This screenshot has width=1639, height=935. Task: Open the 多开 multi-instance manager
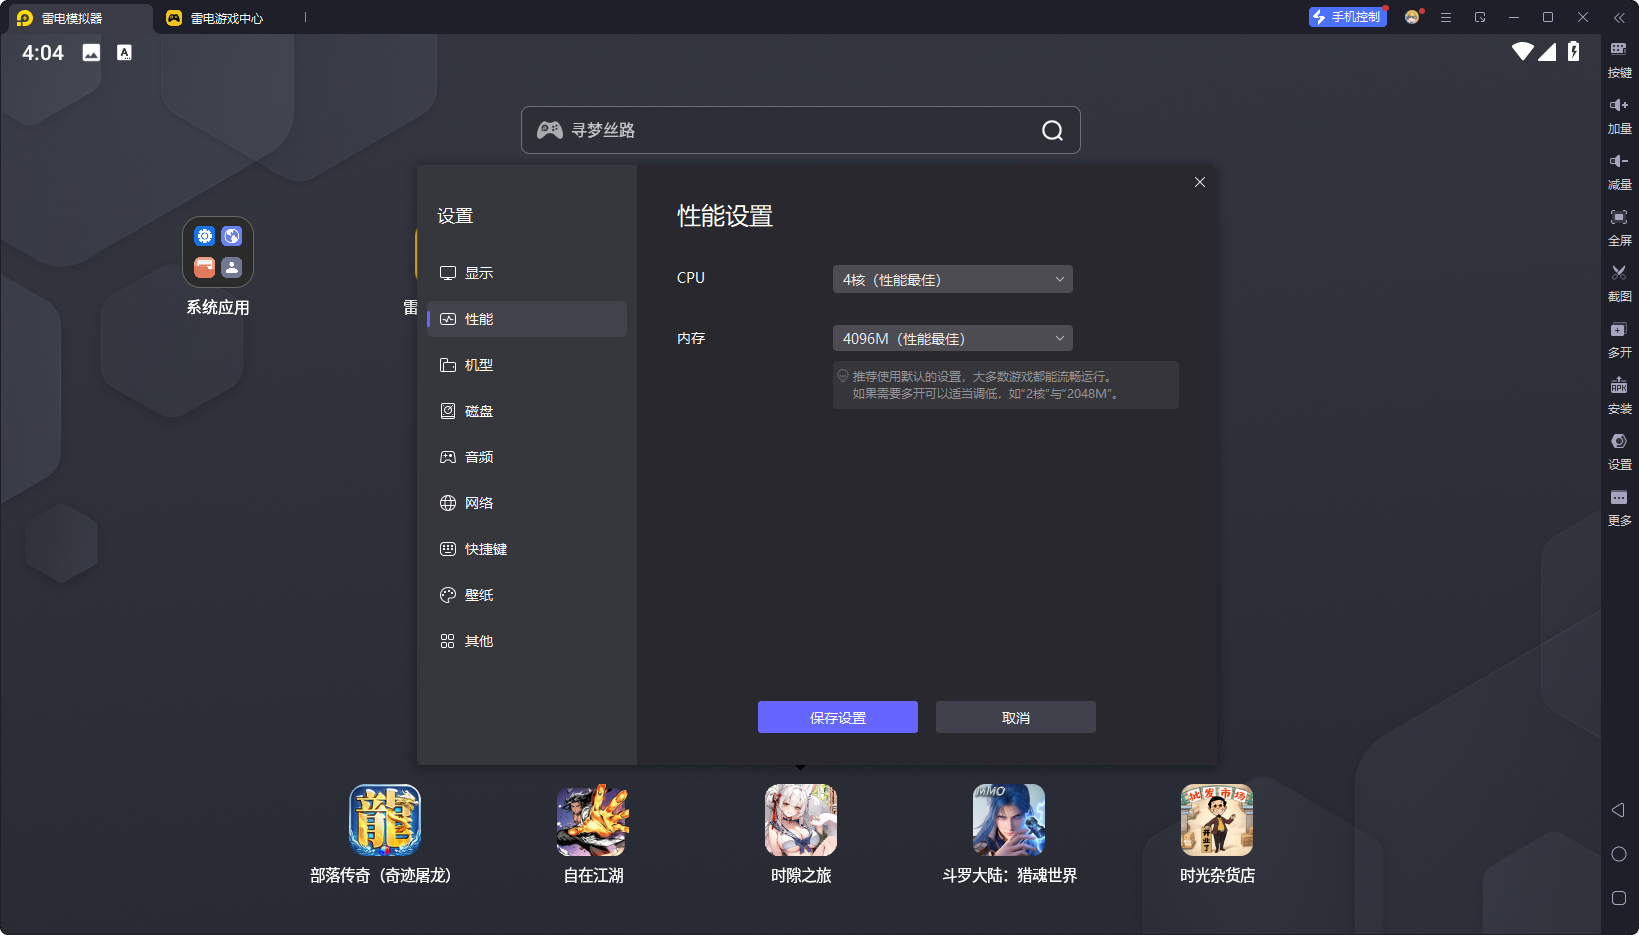pyautogui.click(x=1619, y=339)
